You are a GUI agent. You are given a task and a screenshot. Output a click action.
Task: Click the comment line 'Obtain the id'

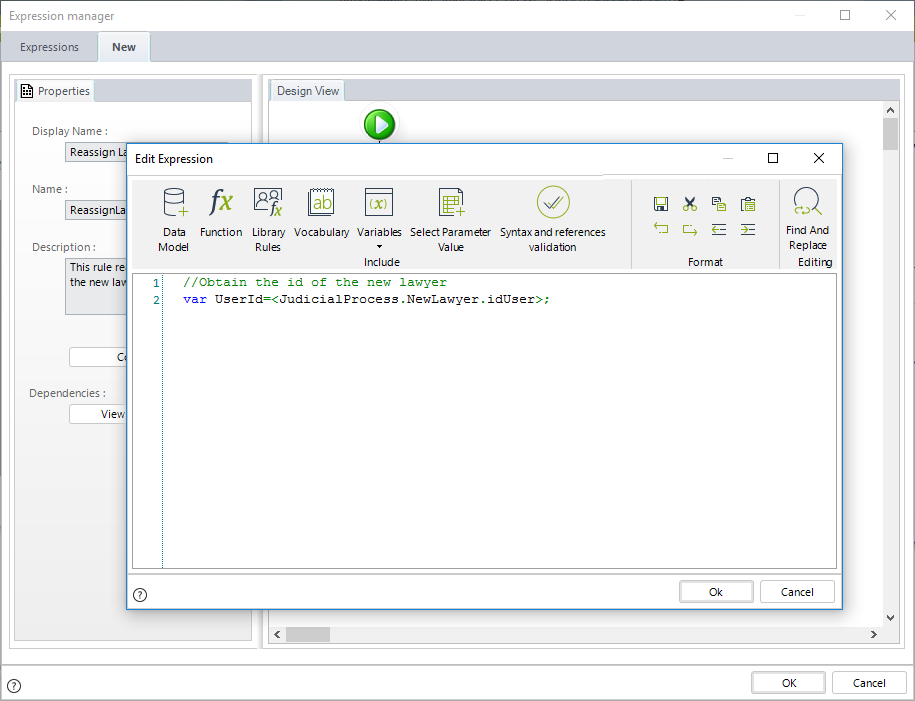(x=315, y=283)
